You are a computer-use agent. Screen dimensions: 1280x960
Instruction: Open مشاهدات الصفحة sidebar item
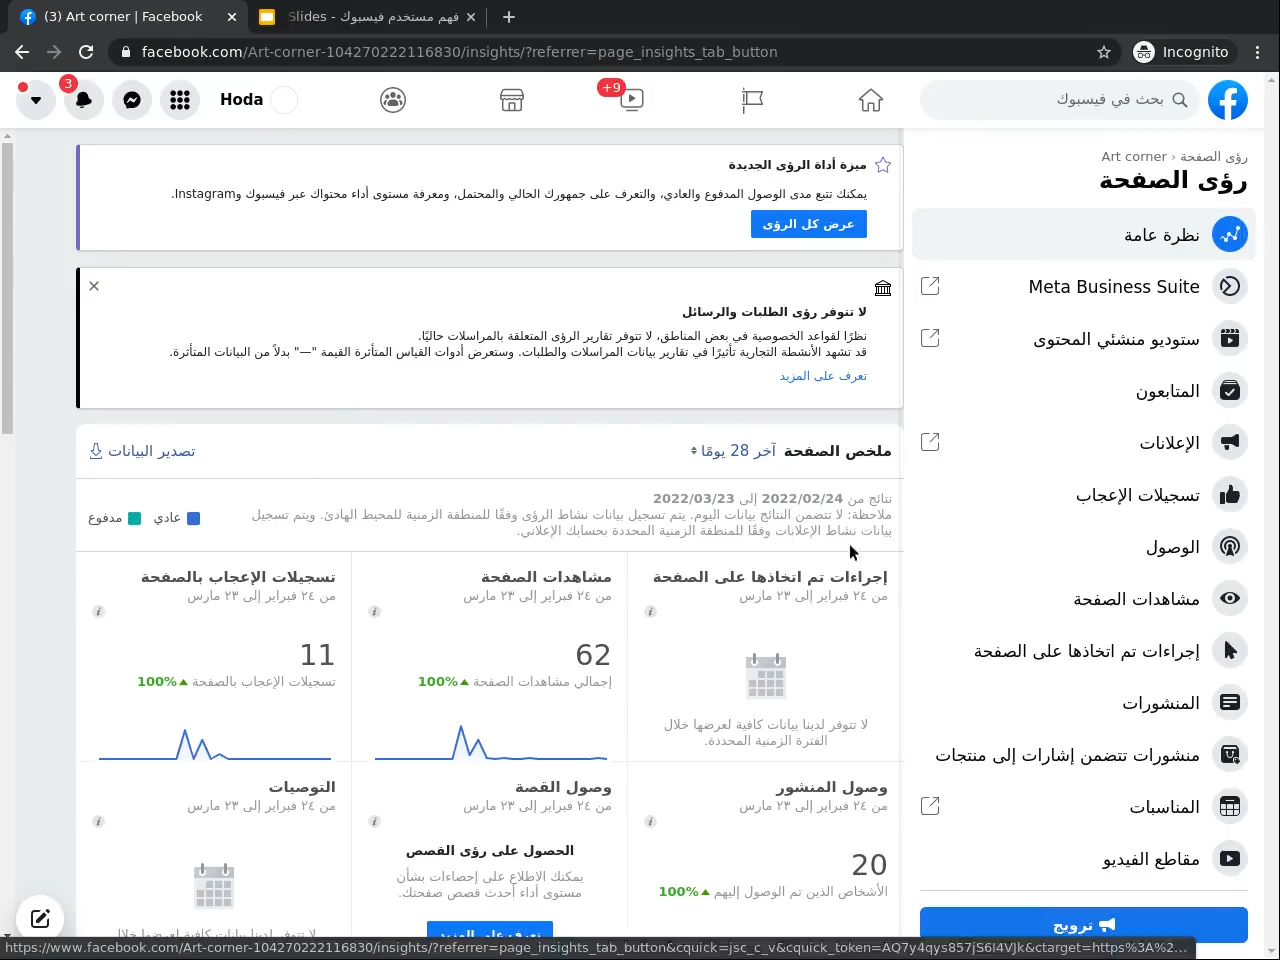click(x=1084, y=599)
